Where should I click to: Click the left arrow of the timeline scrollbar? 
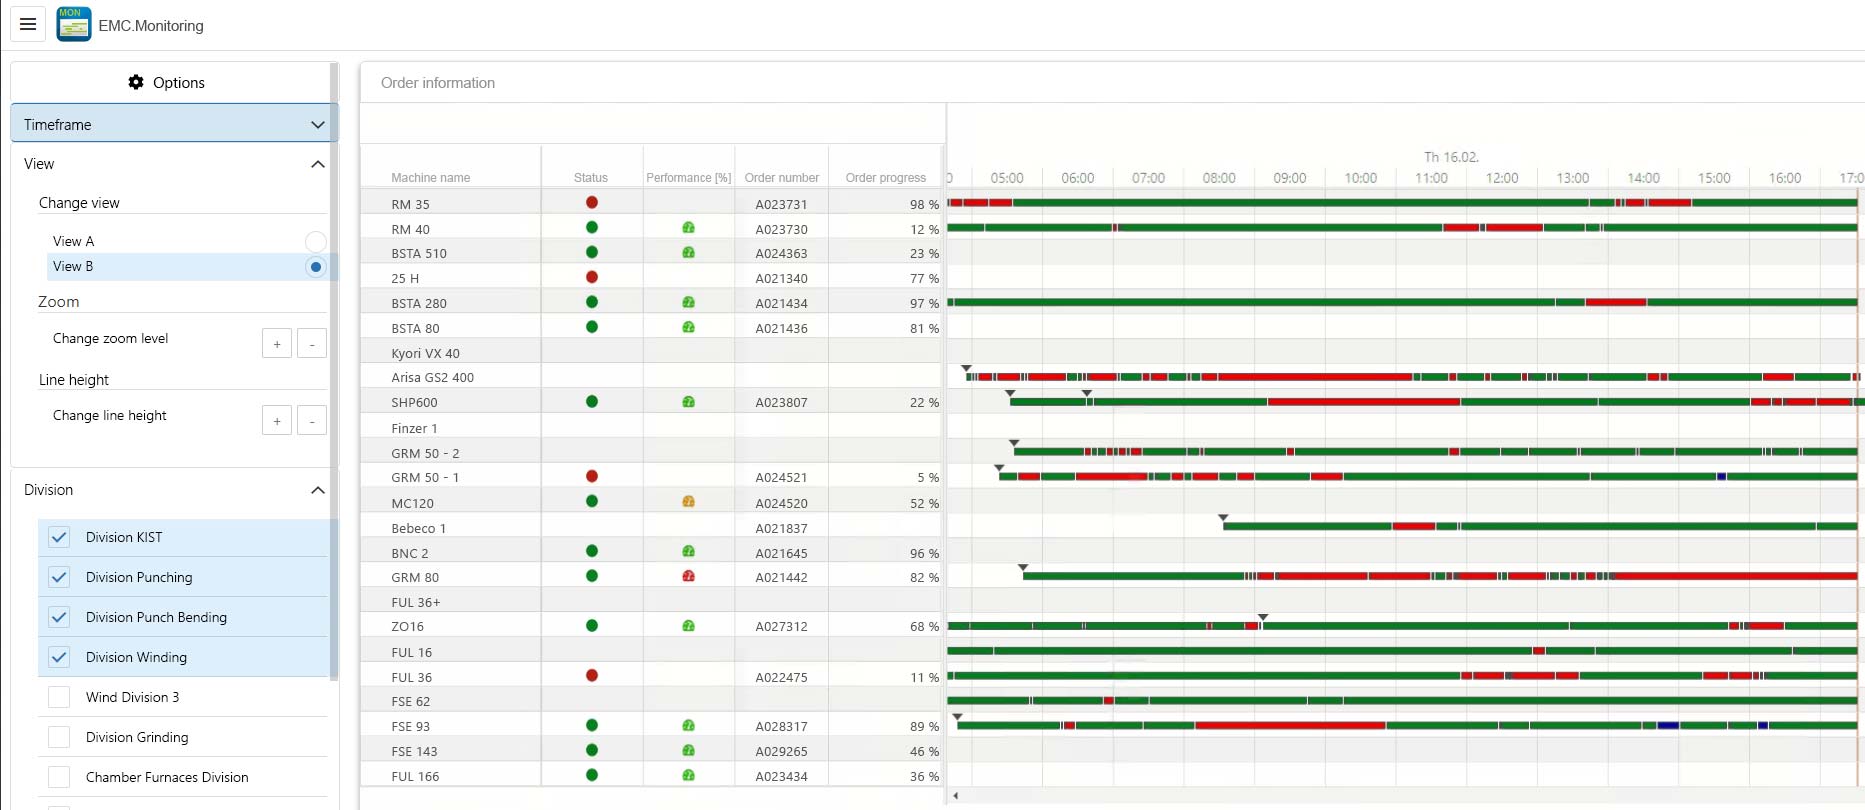956,796
